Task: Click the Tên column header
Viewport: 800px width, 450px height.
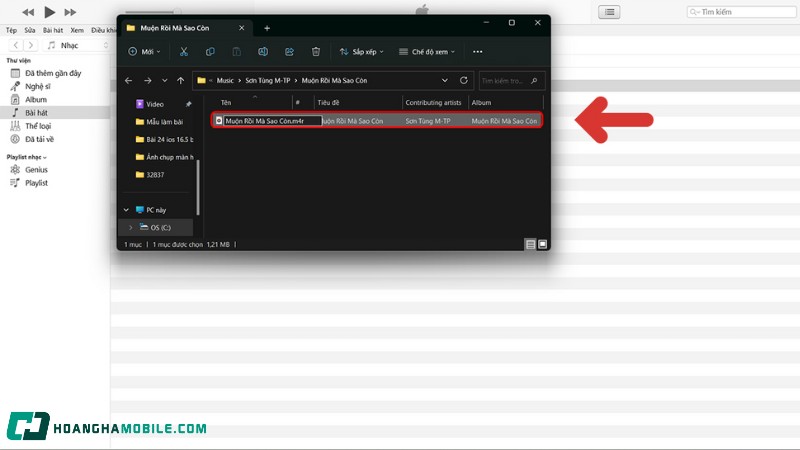Action: coord(226,103)
